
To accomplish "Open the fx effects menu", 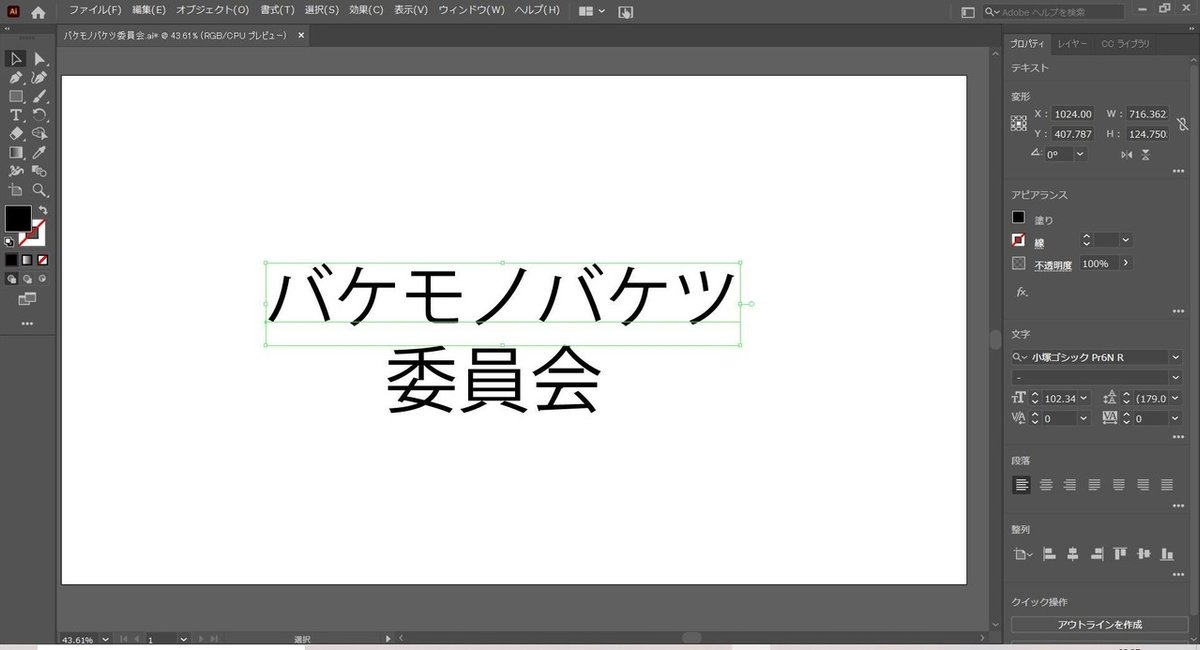I will (1022, 292).
